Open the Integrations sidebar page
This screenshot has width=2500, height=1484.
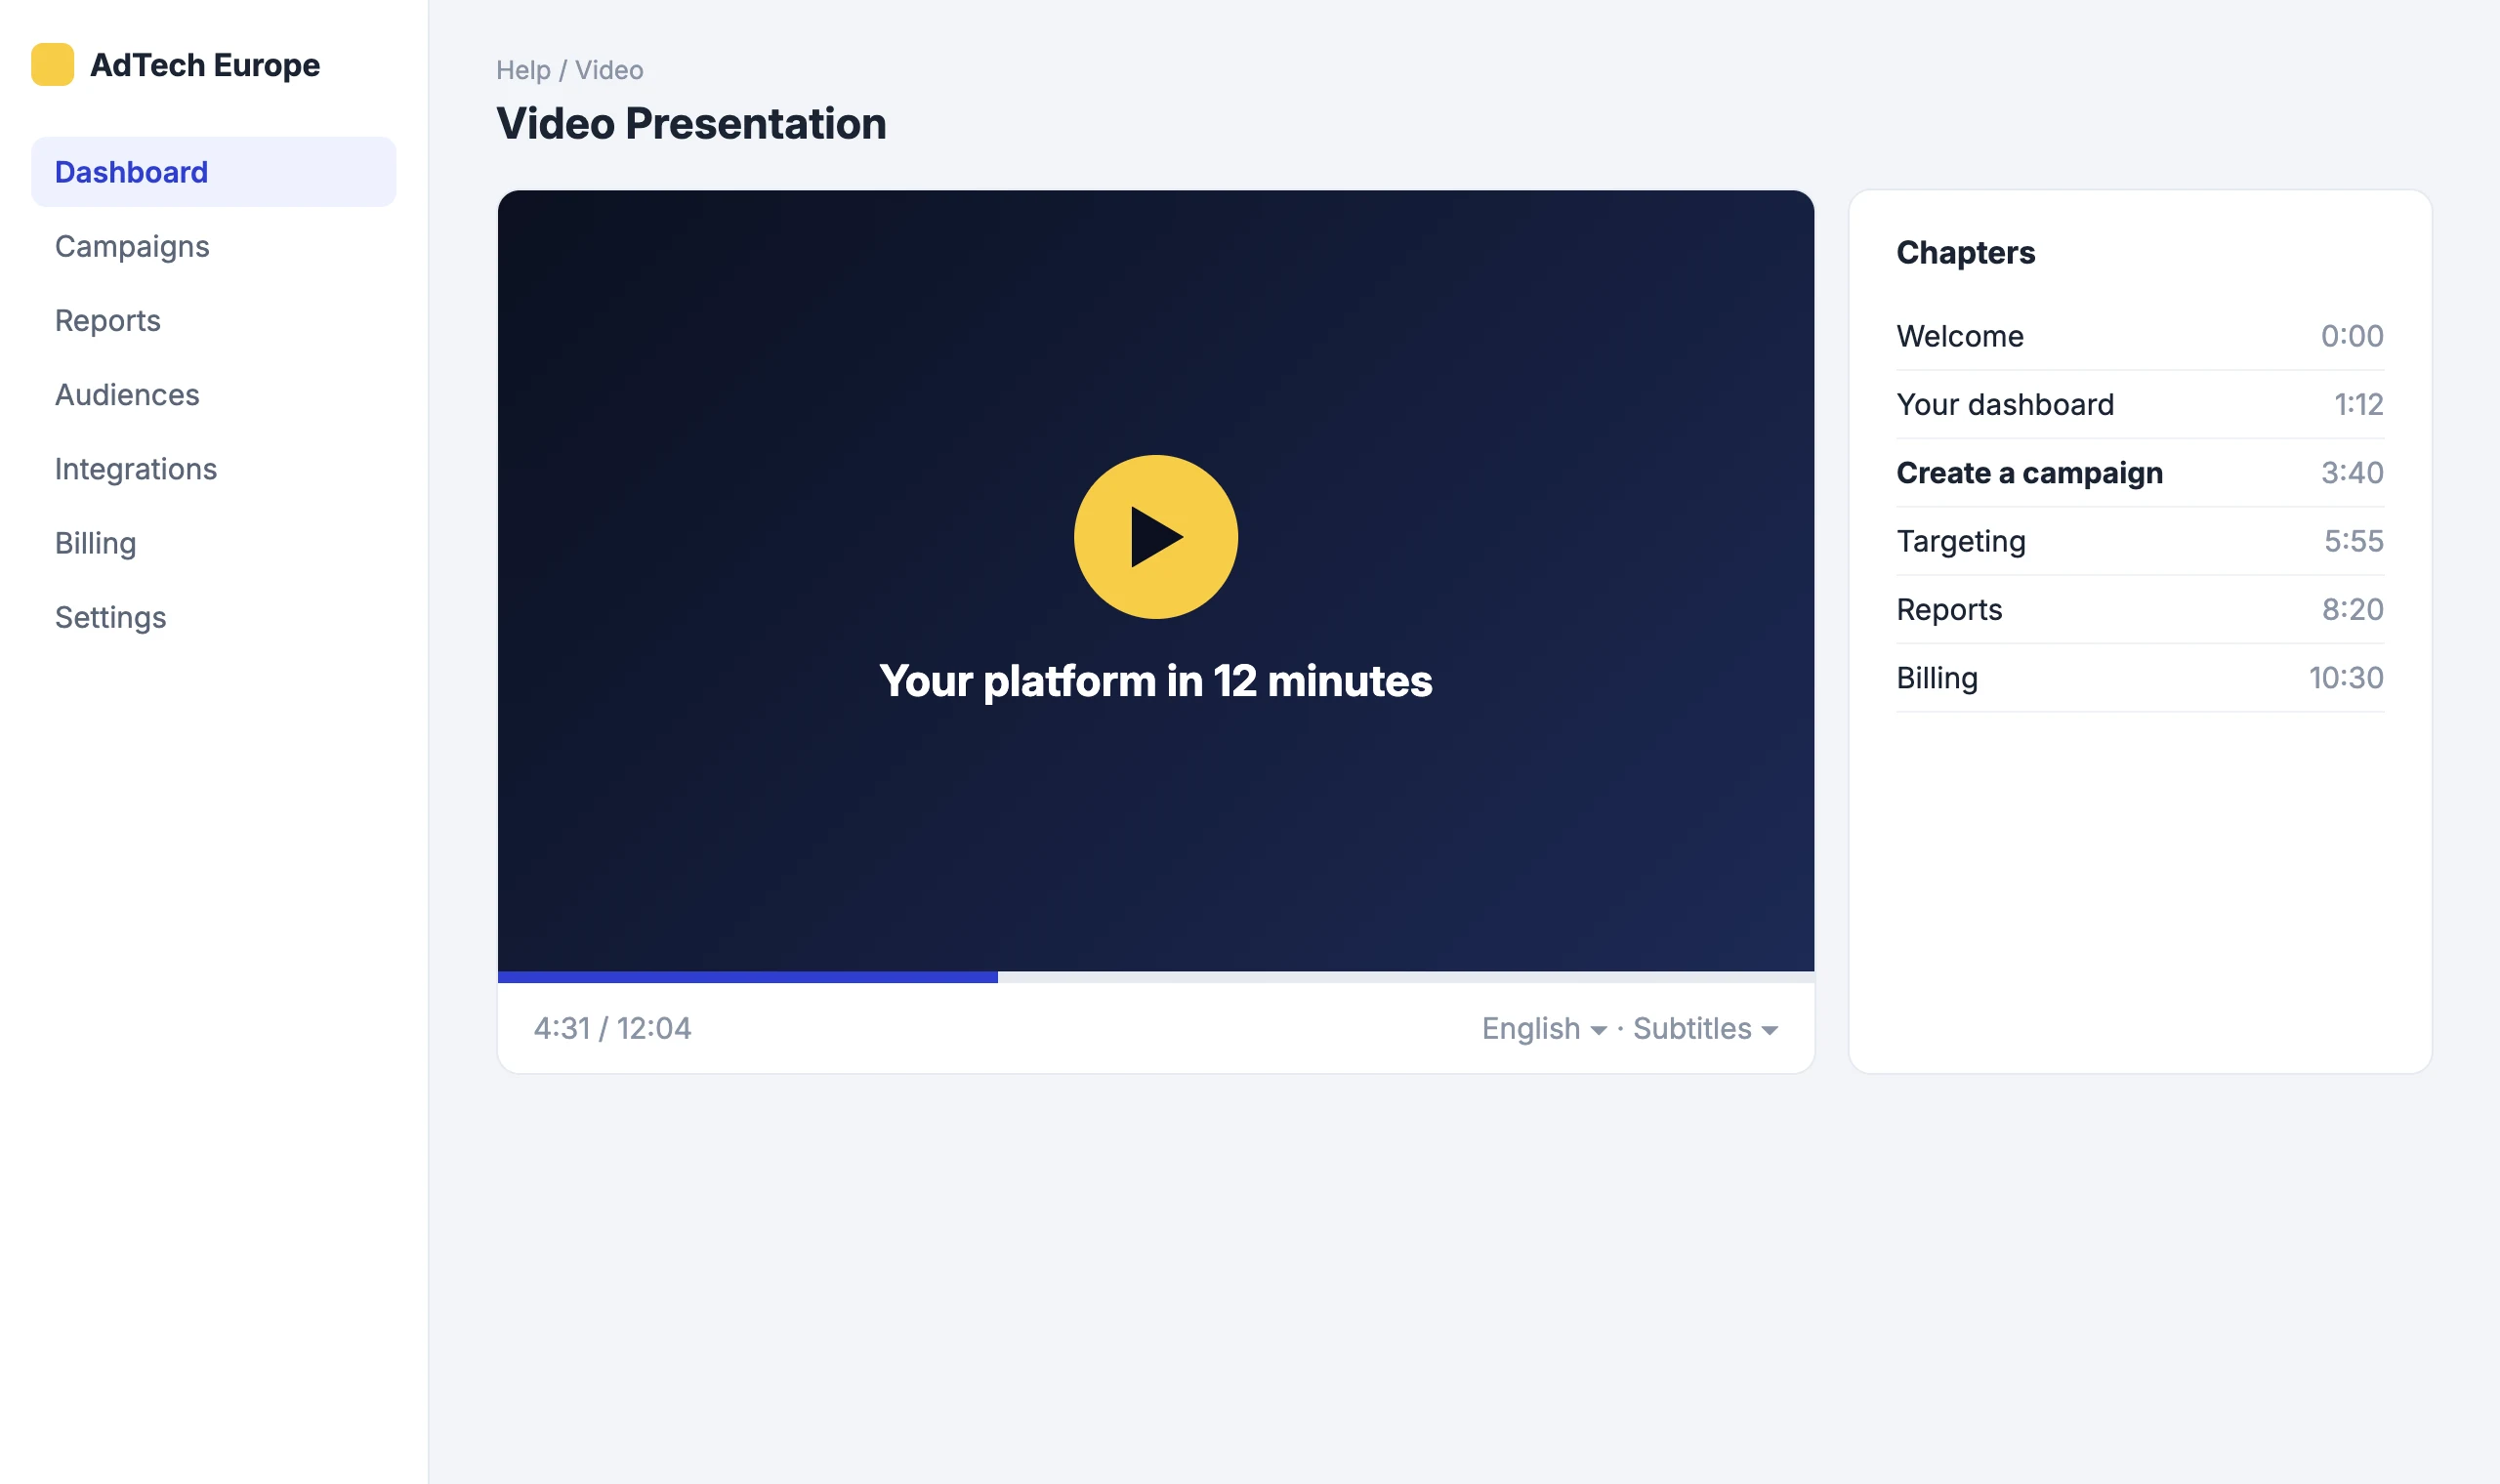click(213, 469)
